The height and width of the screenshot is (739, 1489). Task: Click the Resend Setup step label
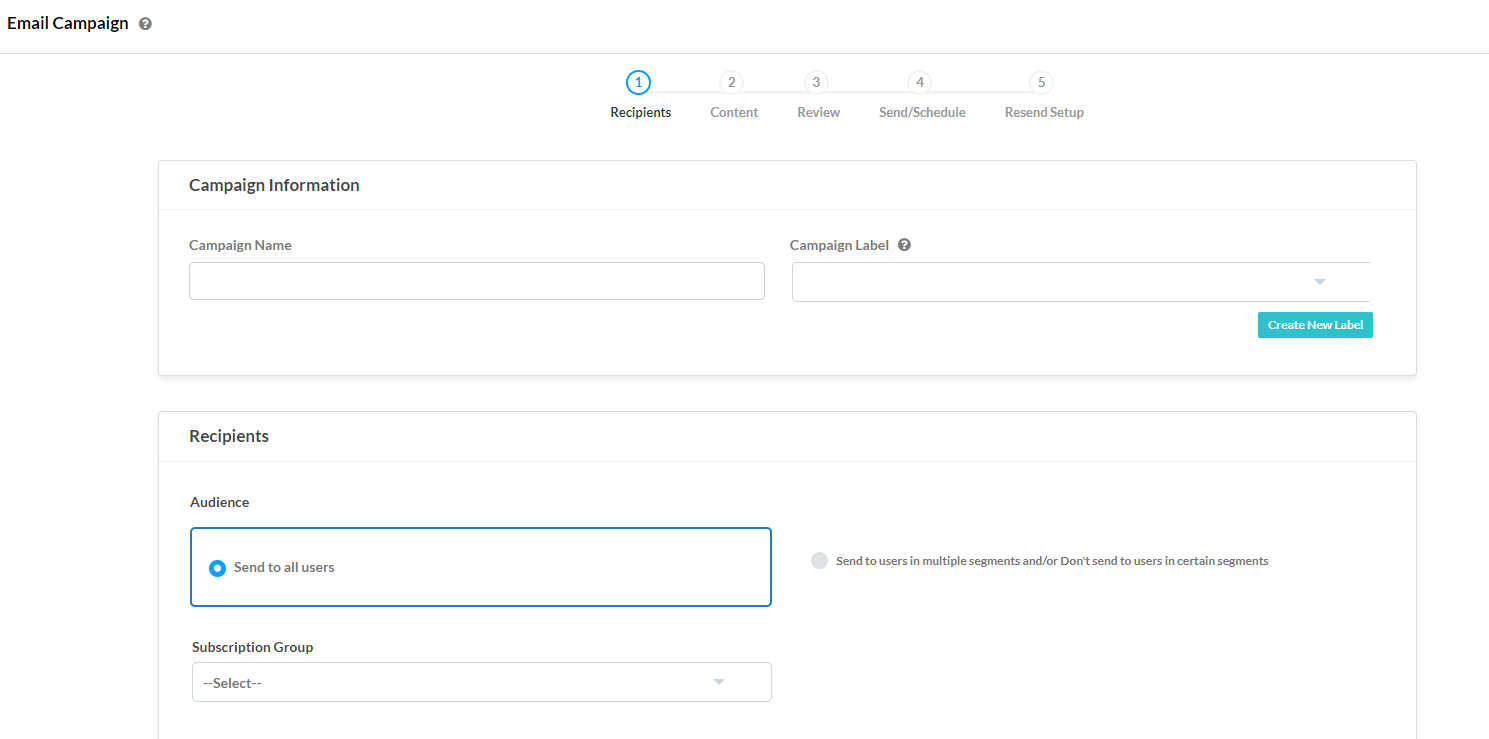click(x=1044, y=113)
